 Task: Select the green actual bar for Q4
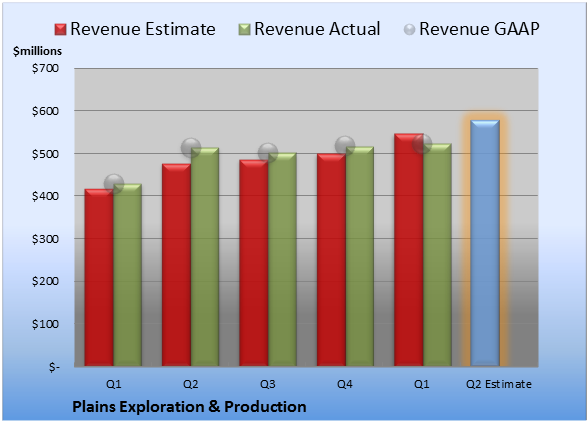(x=360, y=256)
